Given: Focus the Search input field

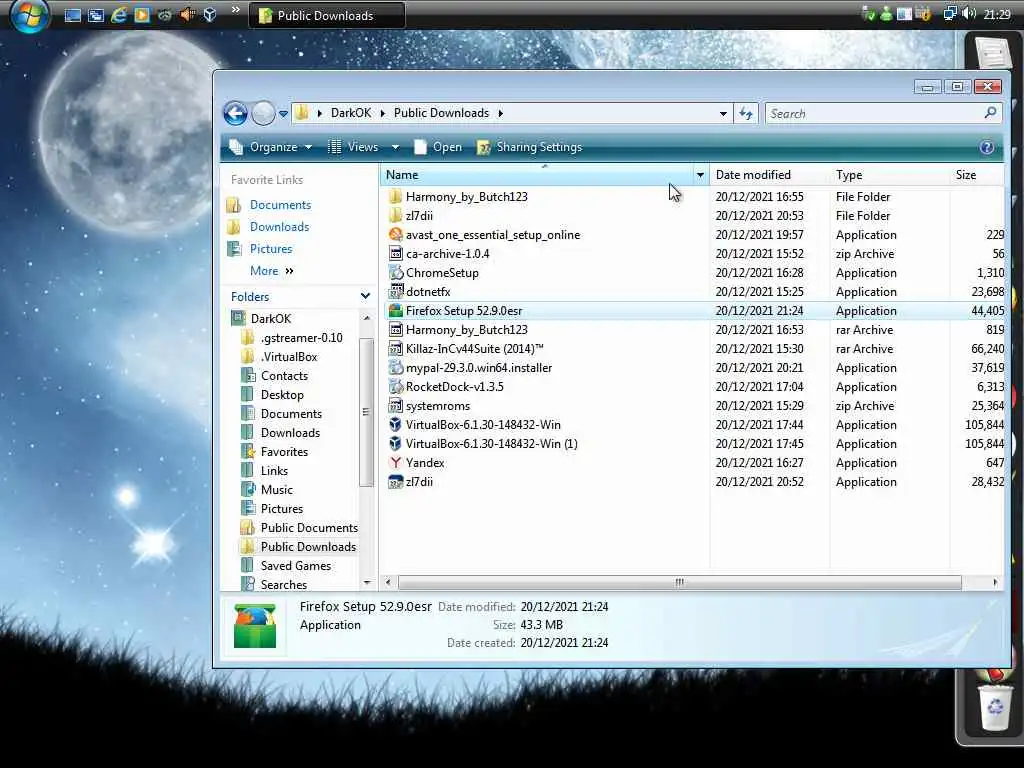Looking at the screenshot, I should [875, 114].
